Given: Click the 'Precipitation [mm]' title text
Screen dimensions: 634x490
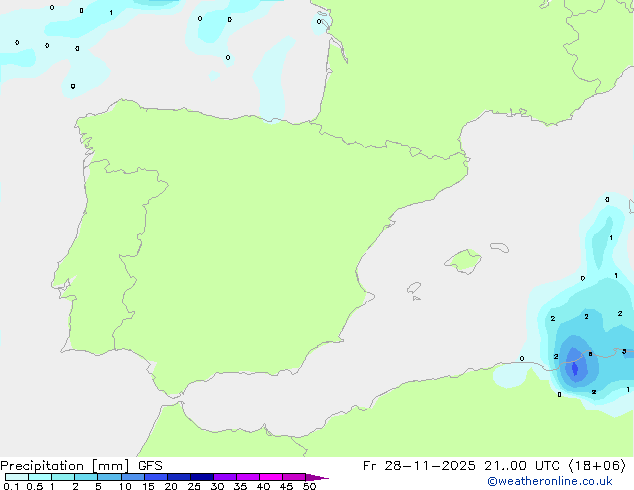Looking at the screenshot, I should 65,466.
